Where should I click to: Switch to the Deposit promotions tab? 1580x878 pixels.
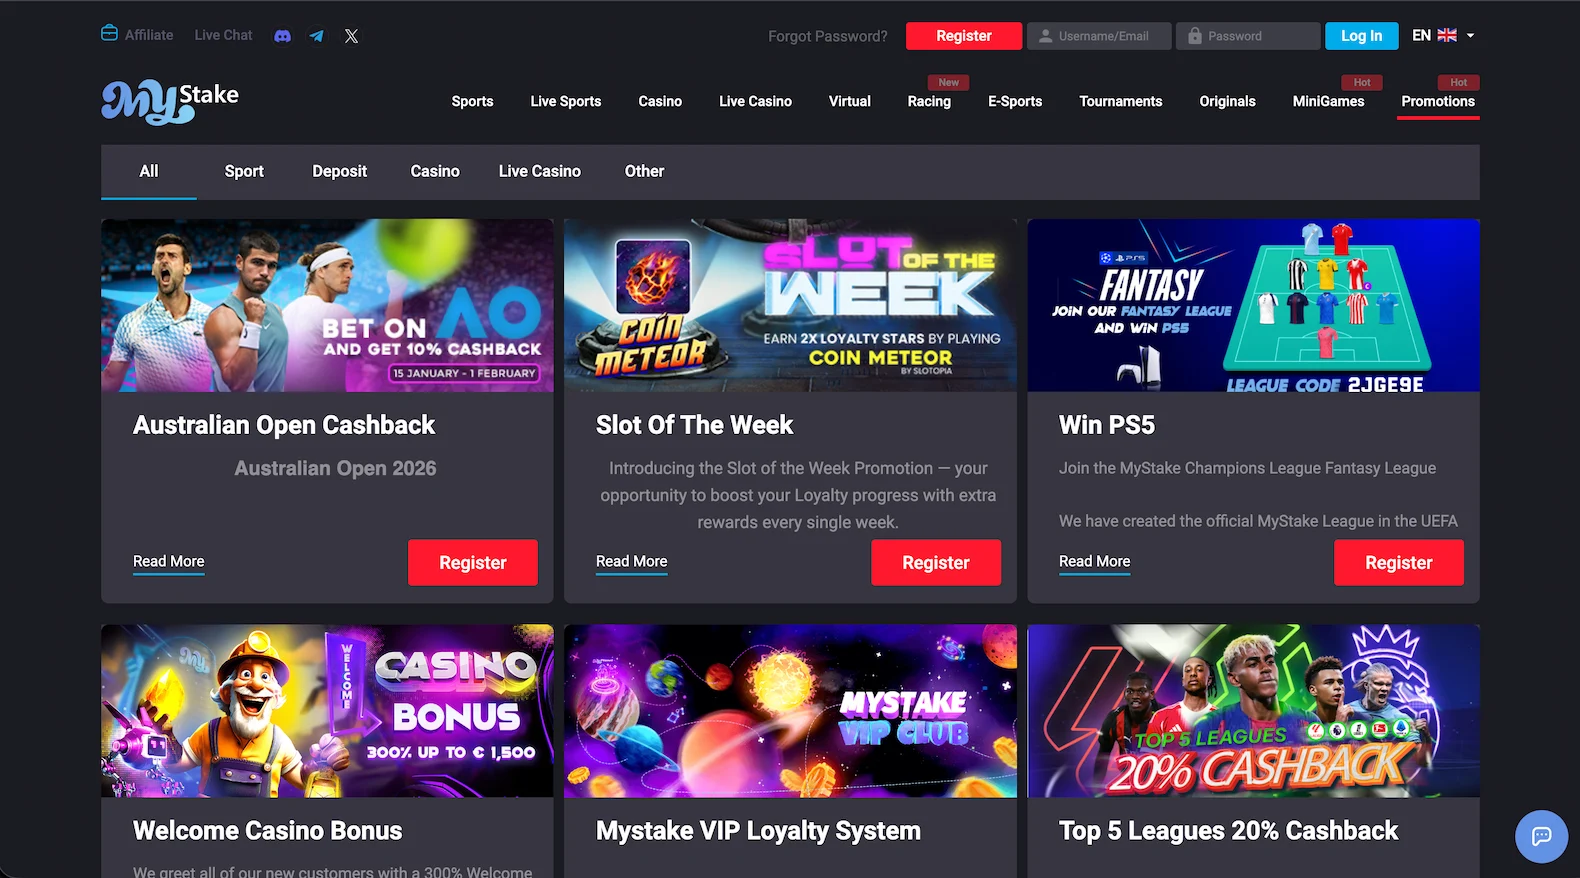click(340, 171)
